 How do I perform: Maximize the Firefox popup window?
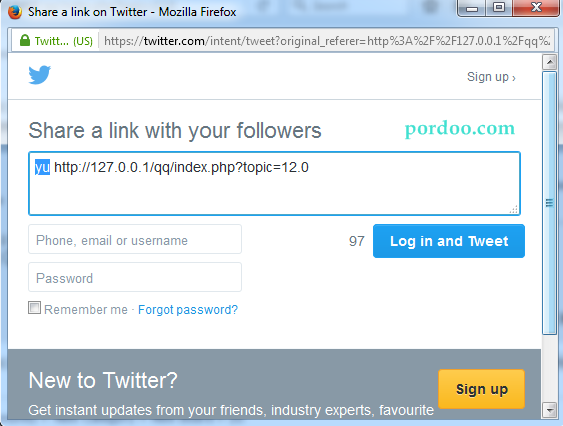click(499, 8)
